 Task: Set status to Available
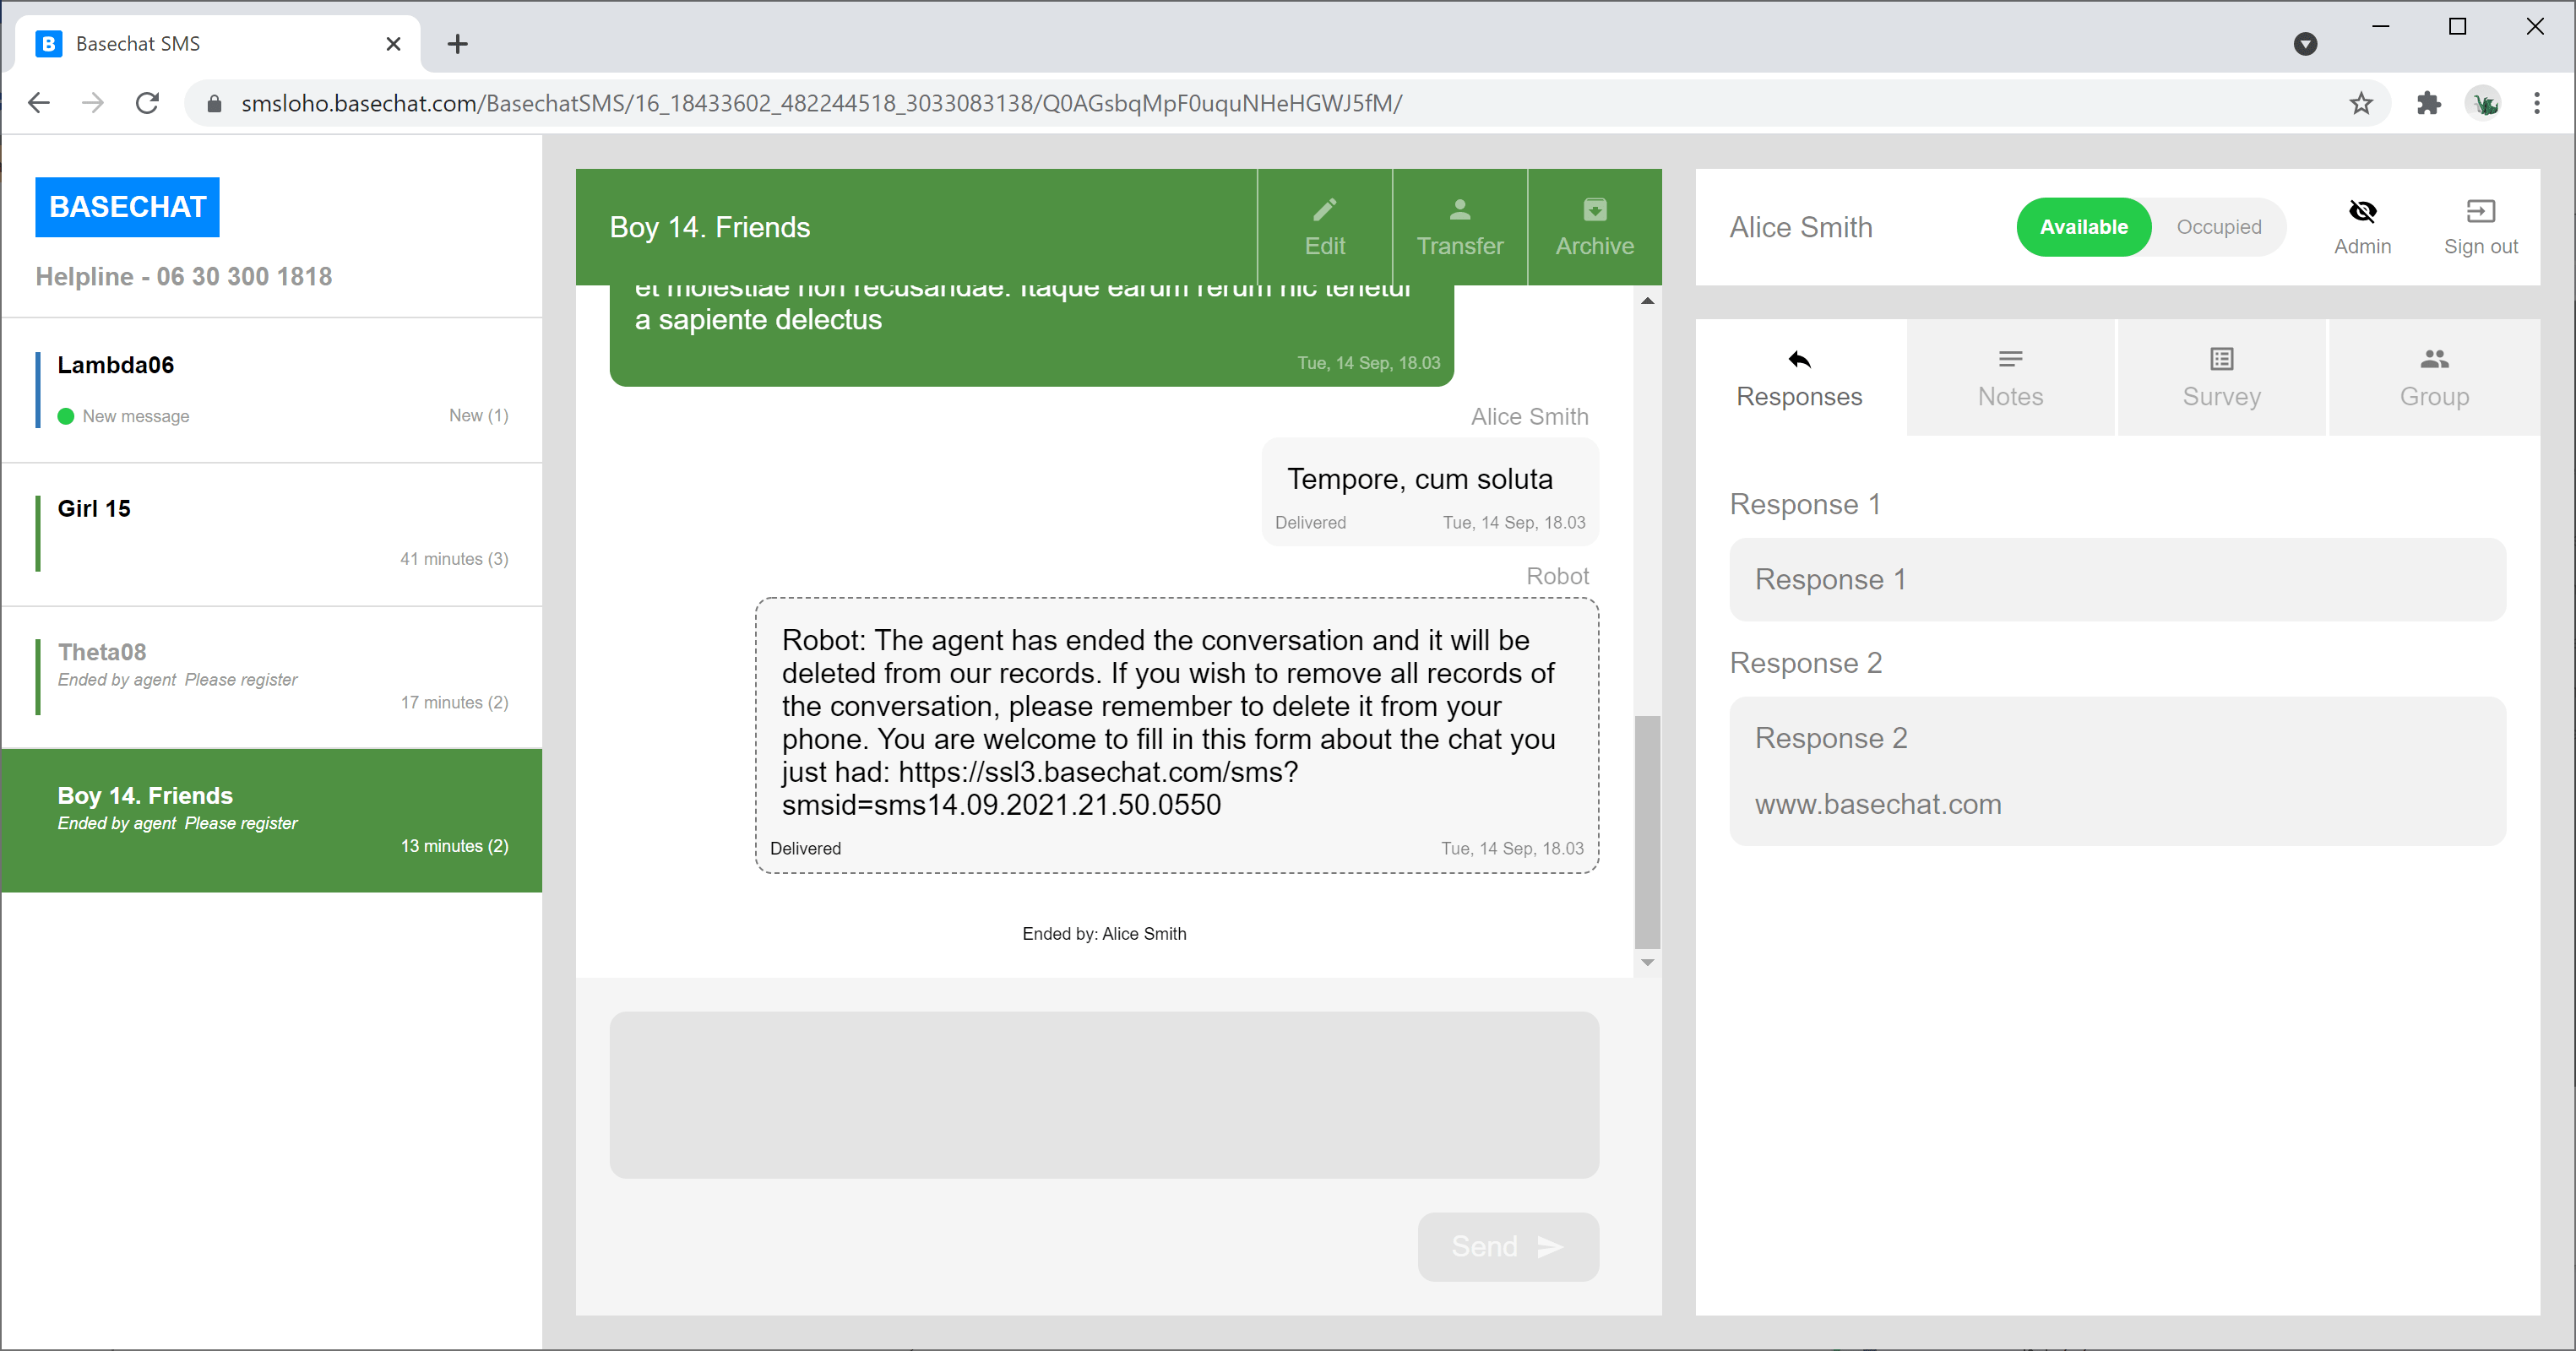(x=2083, y=227)
